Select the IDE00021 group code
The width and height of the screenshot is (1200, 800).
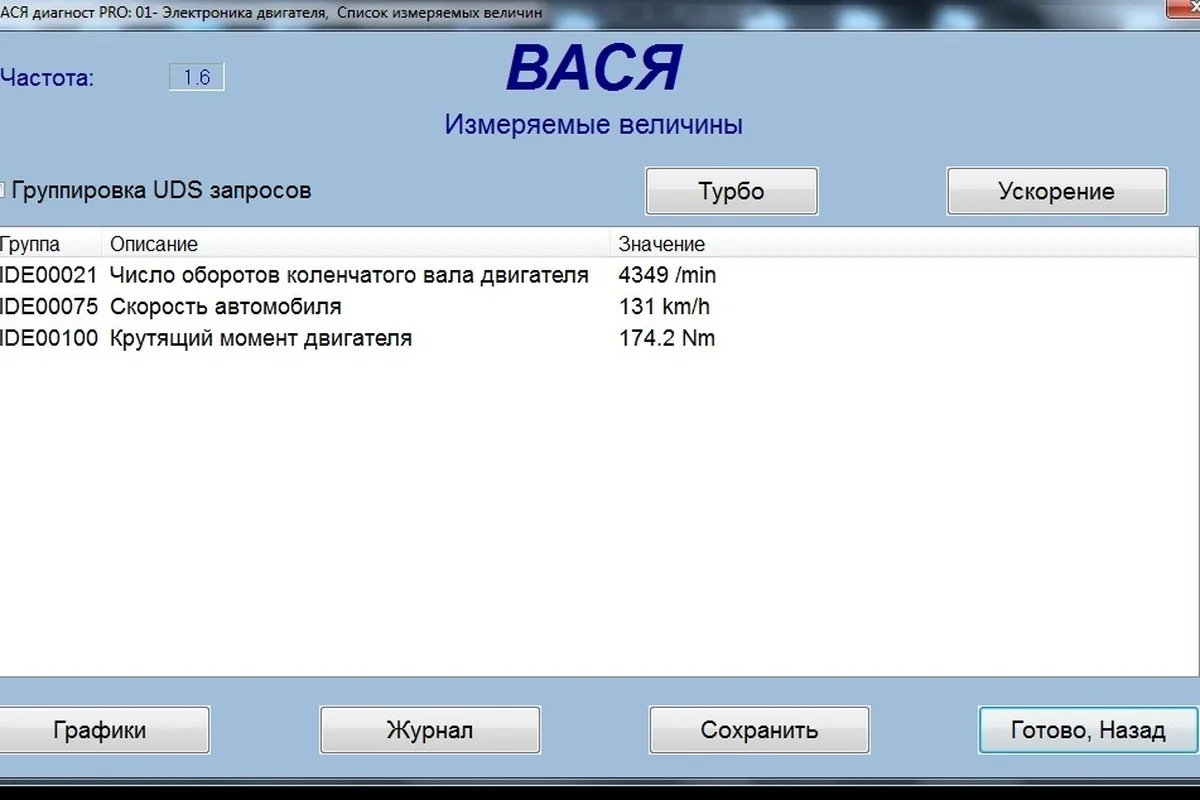[48, 275]
